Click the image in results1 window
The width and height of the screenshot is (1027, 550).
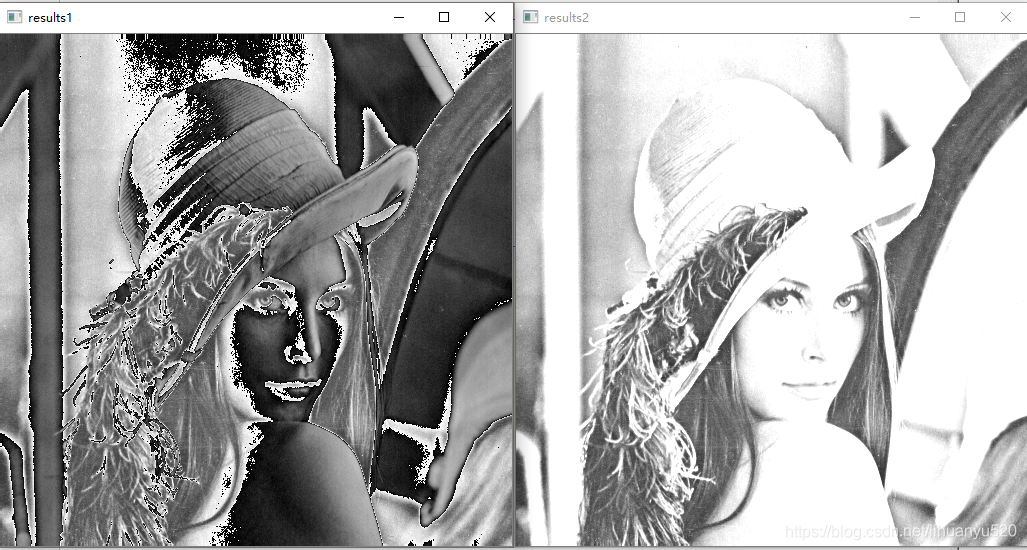point(256,290)
